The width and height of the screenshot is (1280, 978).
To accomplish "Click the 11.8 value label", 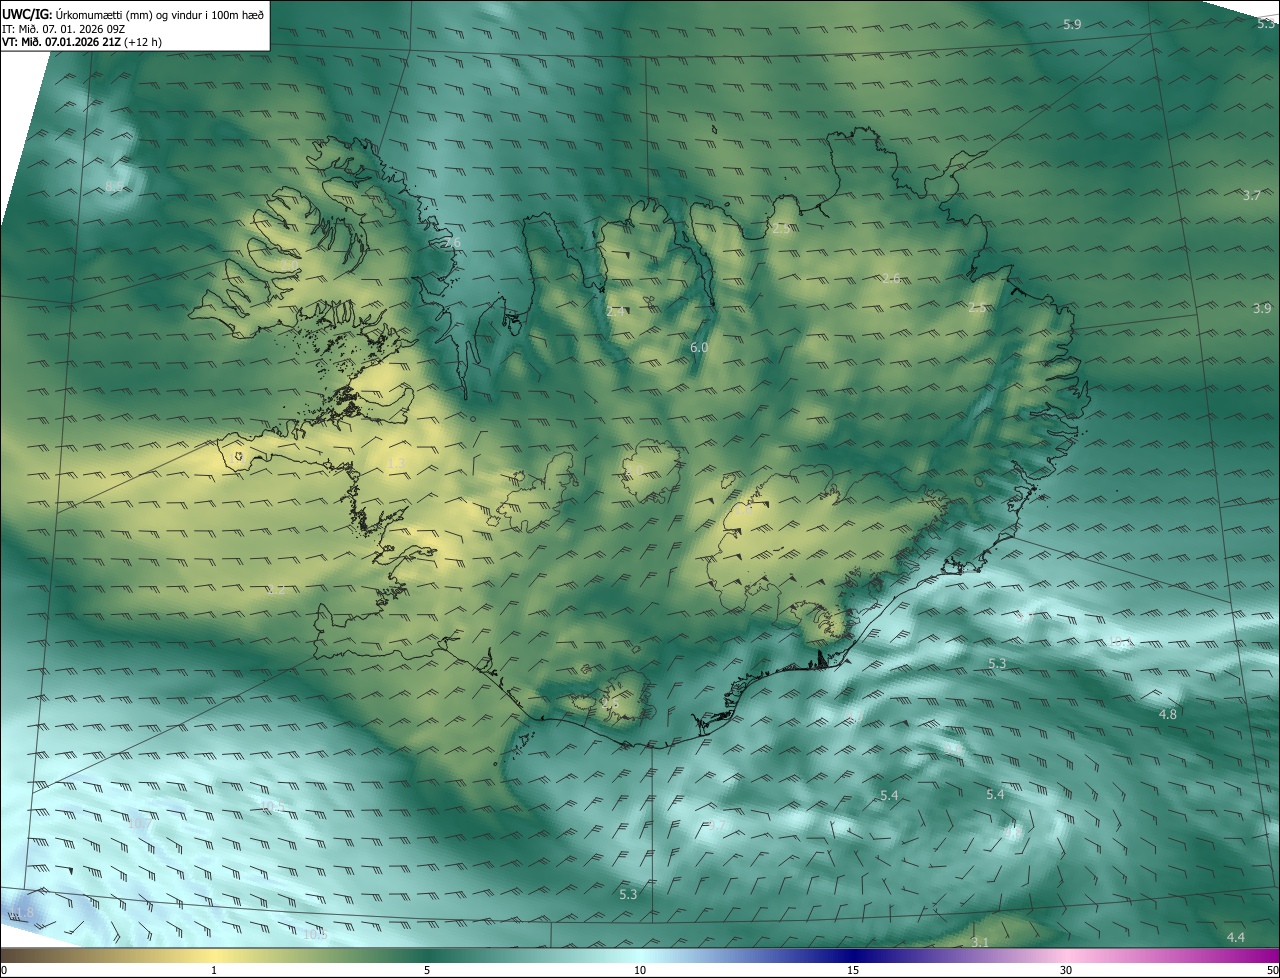I will click(22, 913).
